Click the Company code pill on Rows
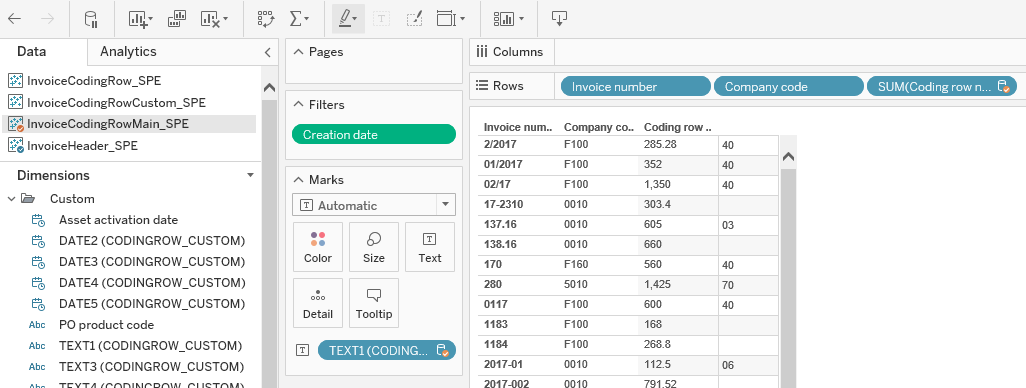Viewport: 1026px width, 388px height. coord(788,86)
